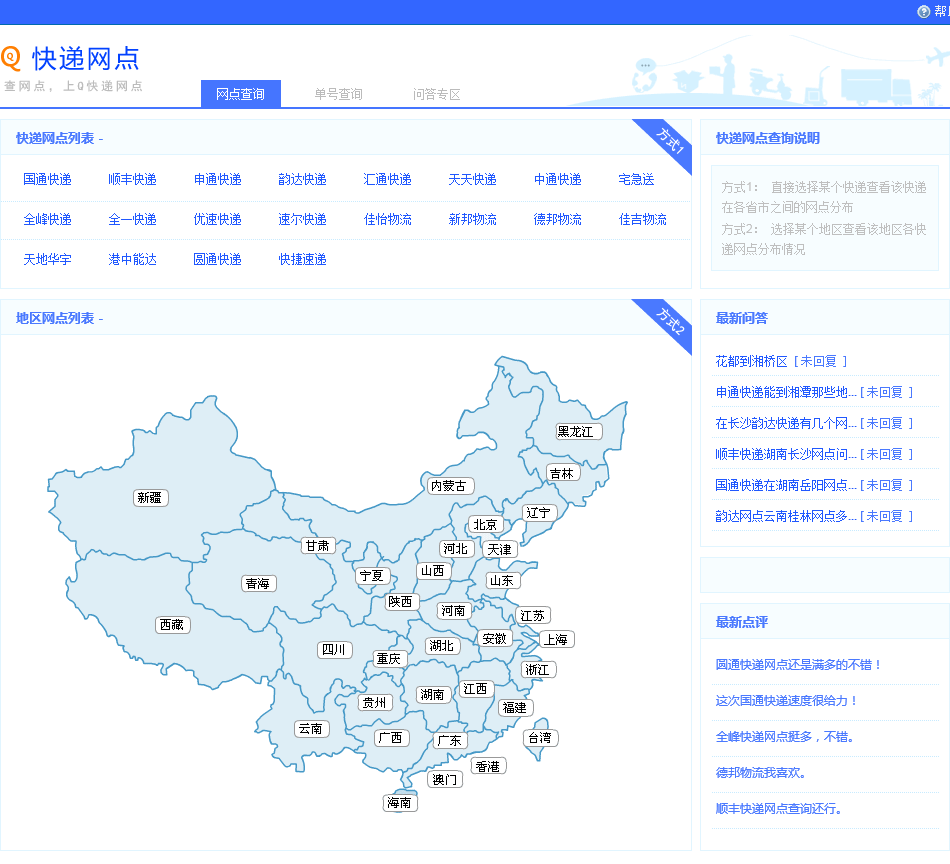Click the help question-mark icon
Viewport: 950px width, 864px height.
click(x=923, y=12)
